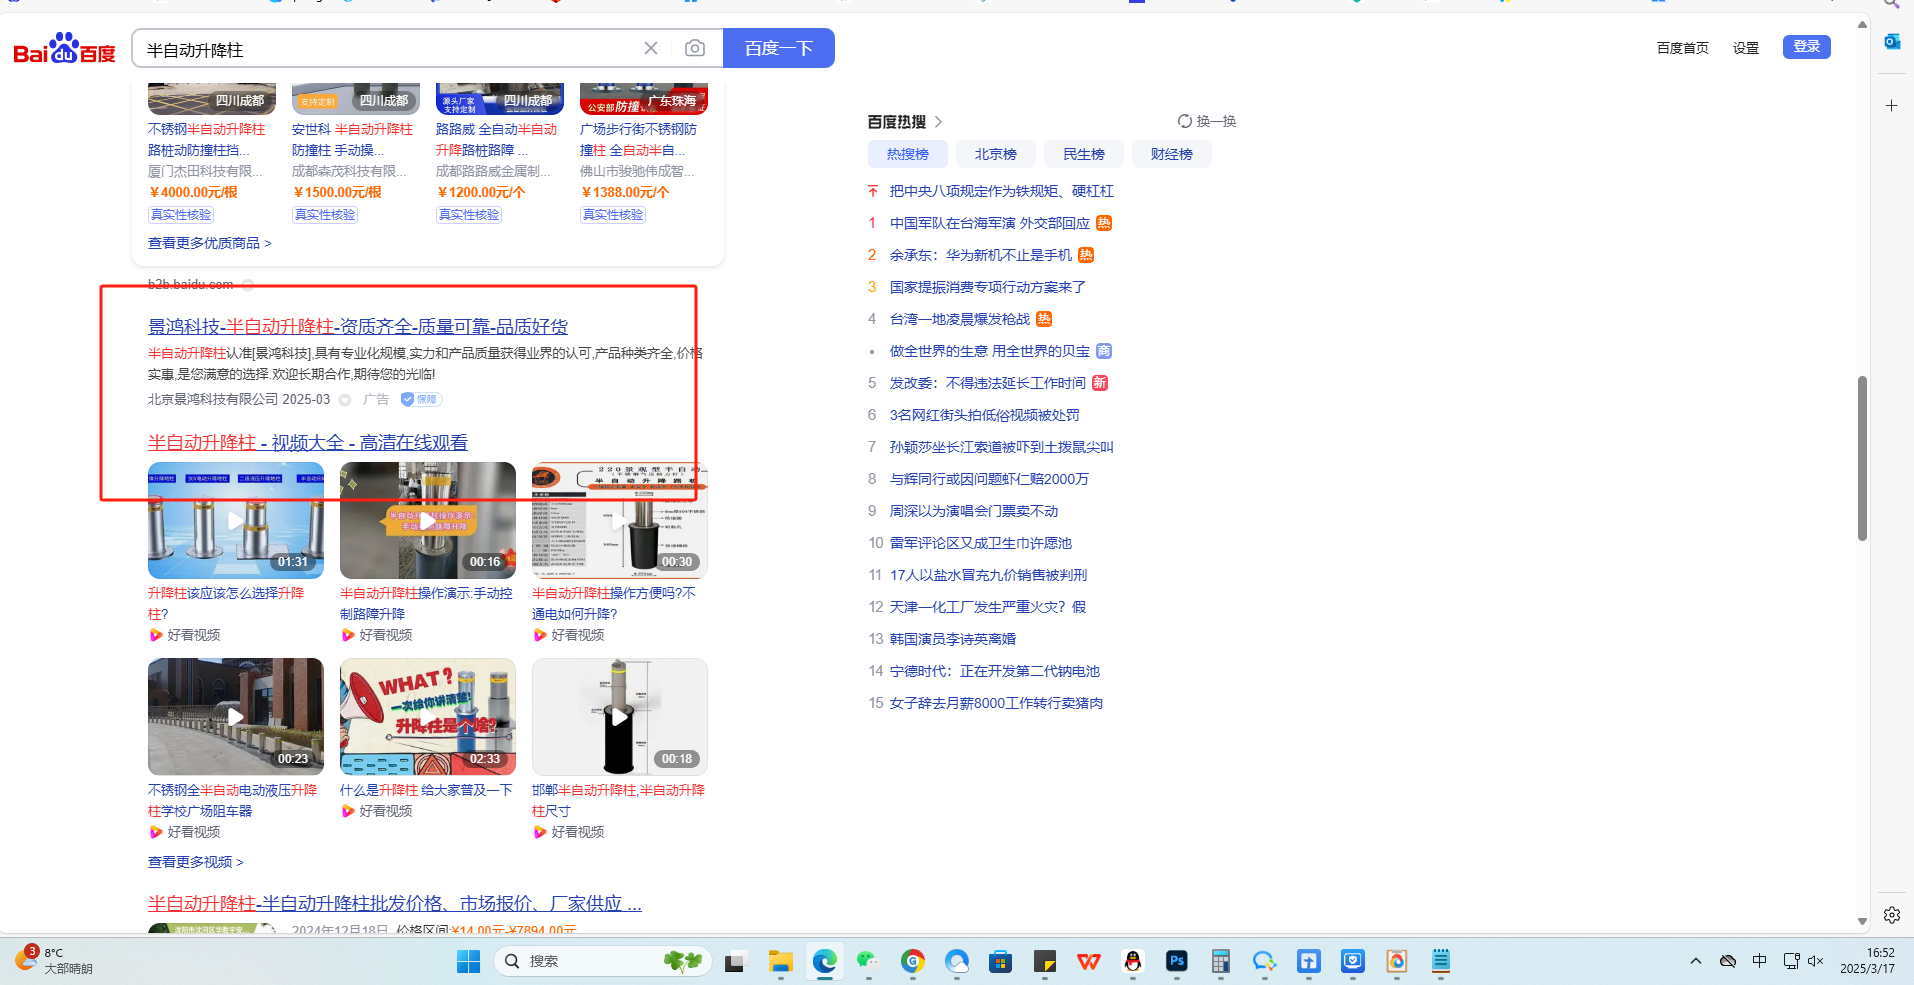This screenshot has width=1914, height=985.
Task: Launch WPS Office from taskbar
Action: (x=1088, y=961)
